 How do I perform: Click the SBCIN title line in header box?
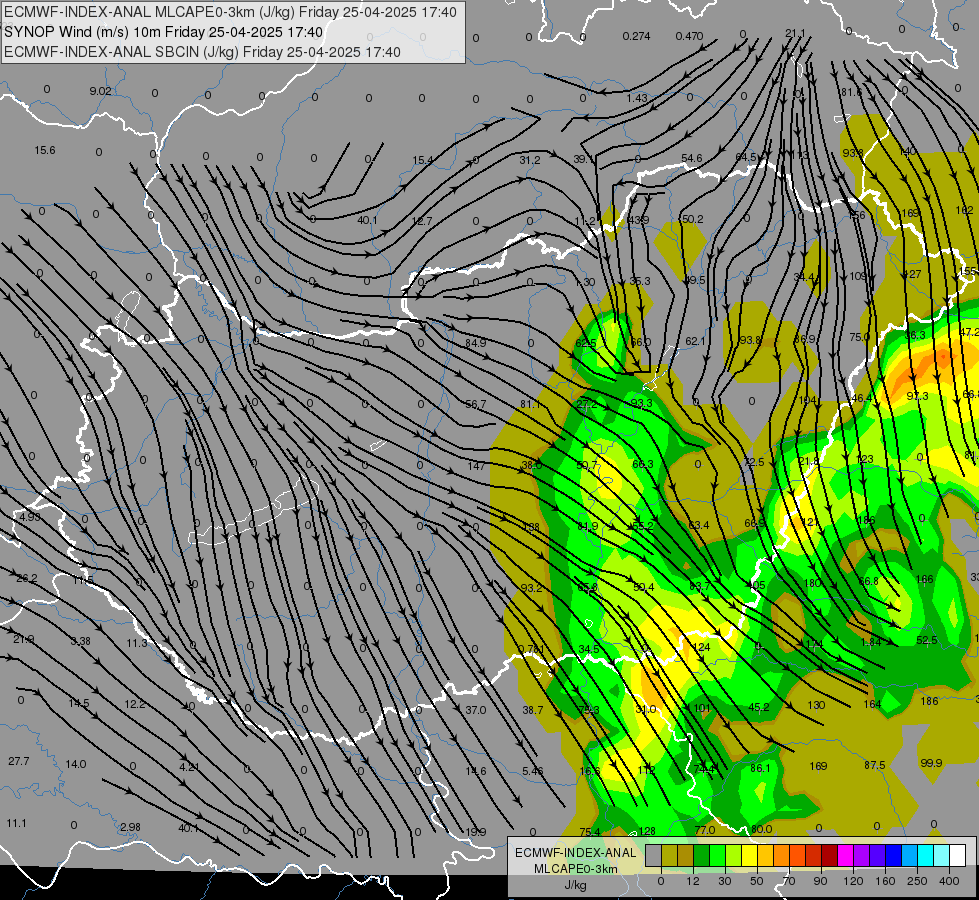pos(202,52)
